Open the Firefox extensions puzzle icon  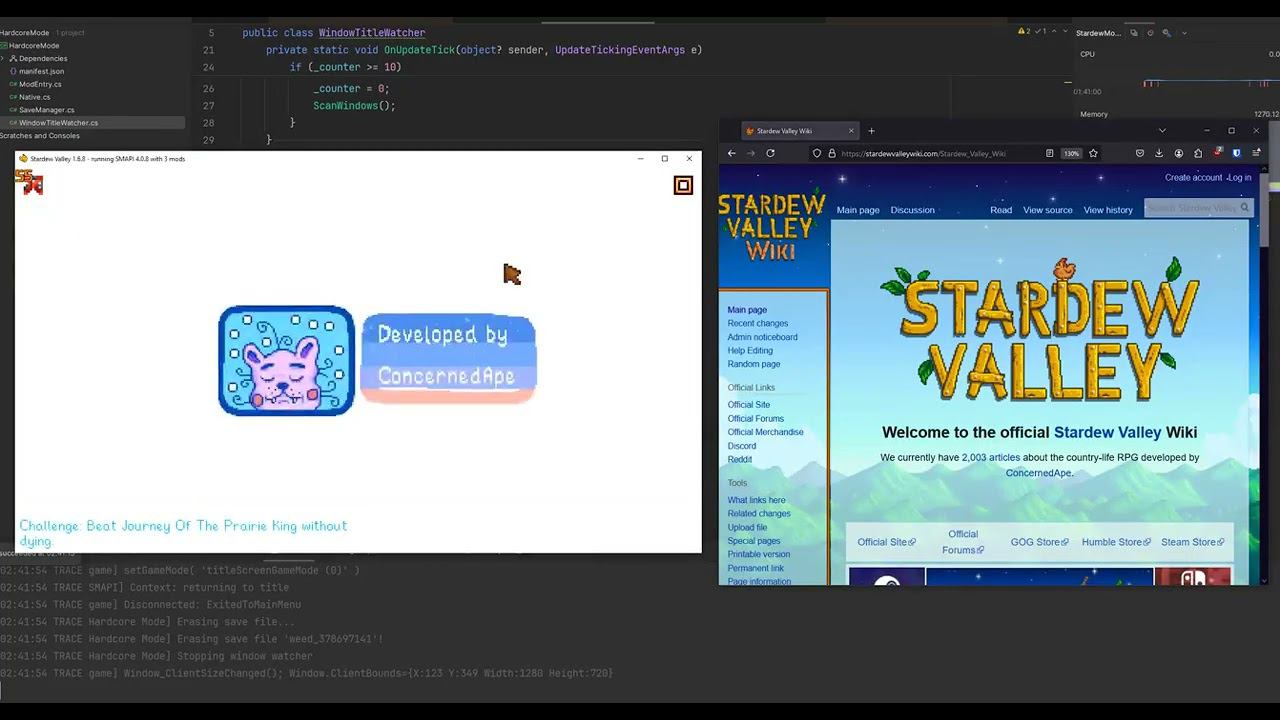(1198, 153)
